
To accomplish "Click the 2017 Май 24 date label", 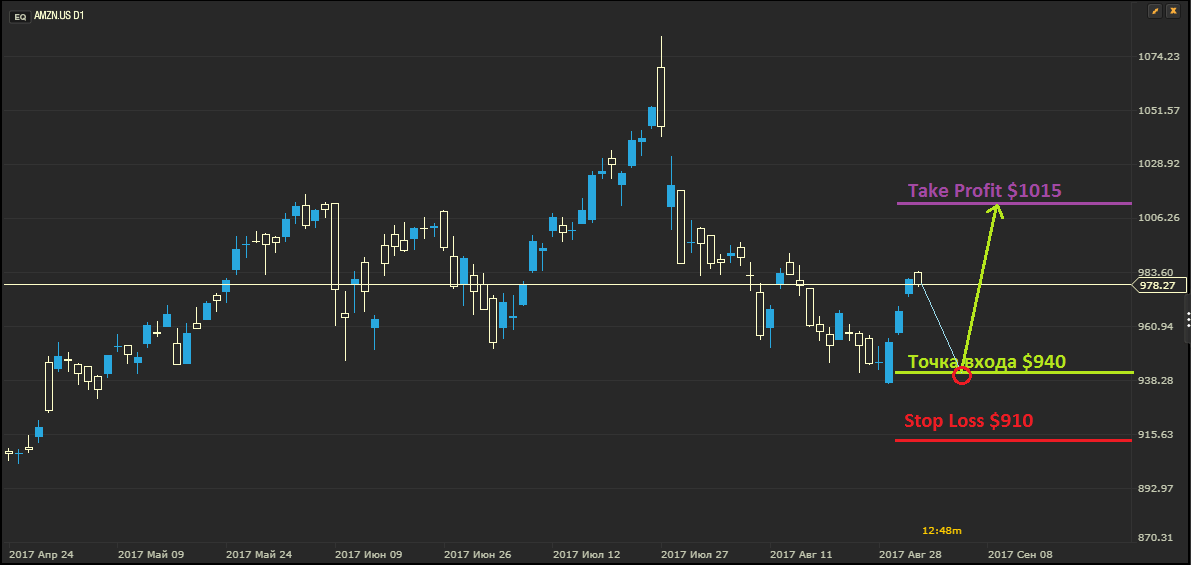I will (259, 554).
